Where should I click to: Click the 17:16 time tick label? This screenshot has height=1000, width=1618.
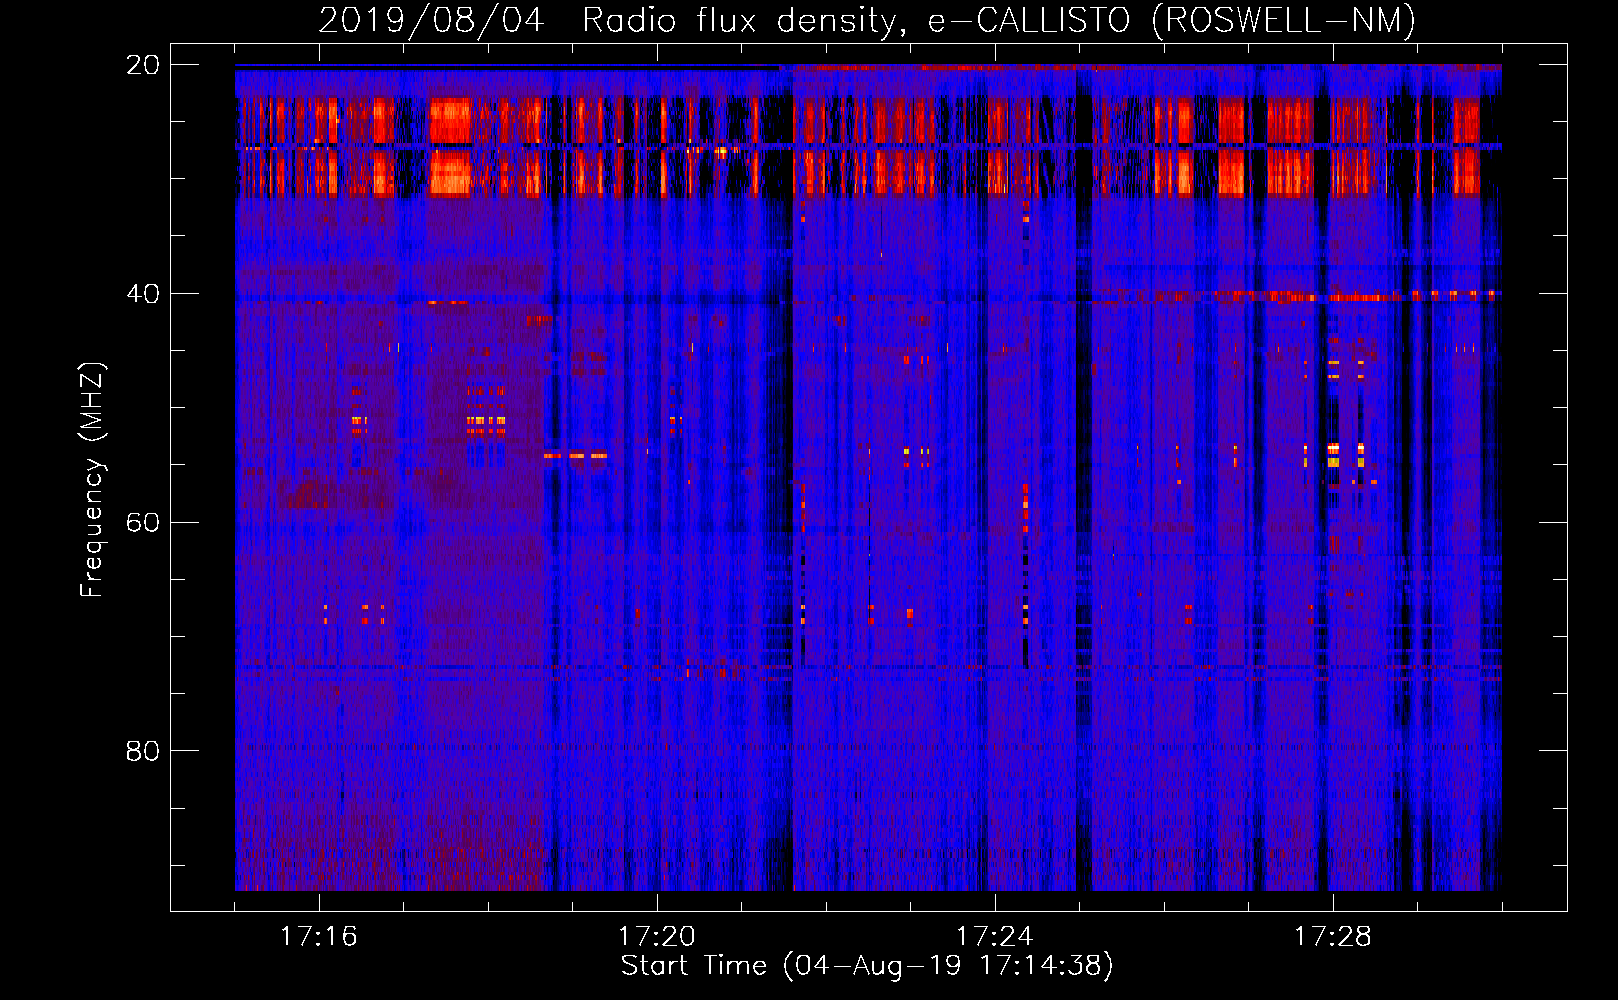pos(318,937)
